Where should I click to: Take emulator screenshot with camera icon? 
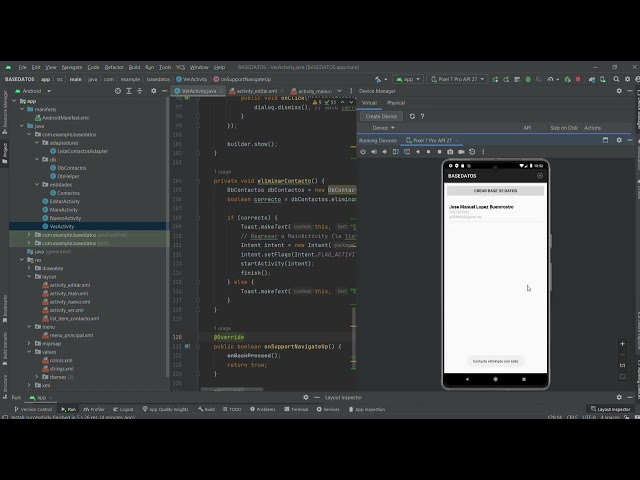(450, 151)
